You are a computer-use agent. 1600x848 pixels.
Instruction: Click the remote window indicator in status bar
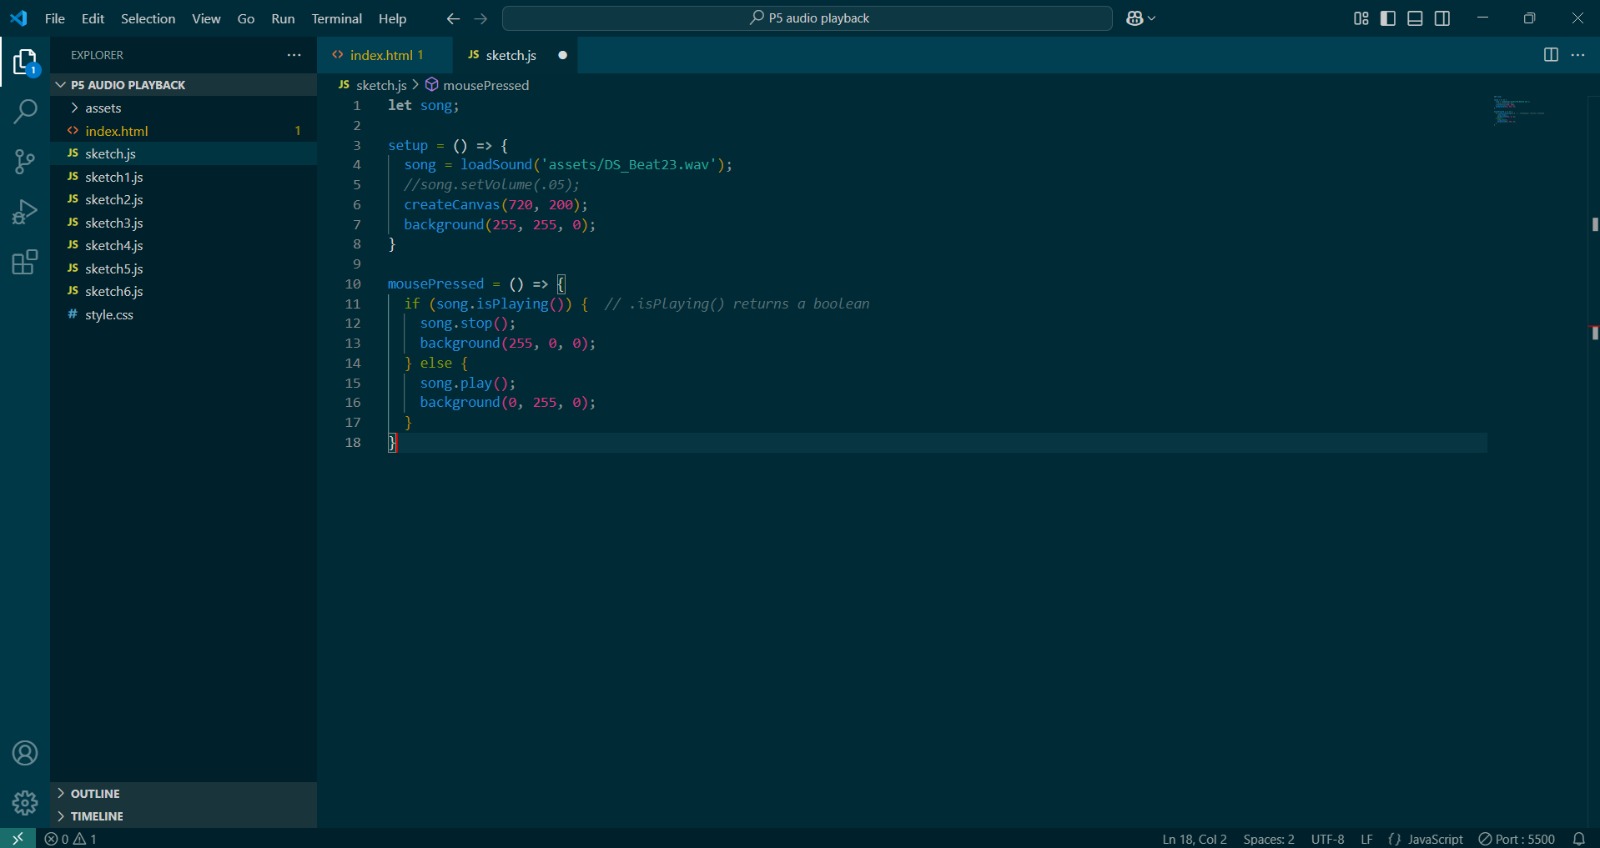coord(18,838)
